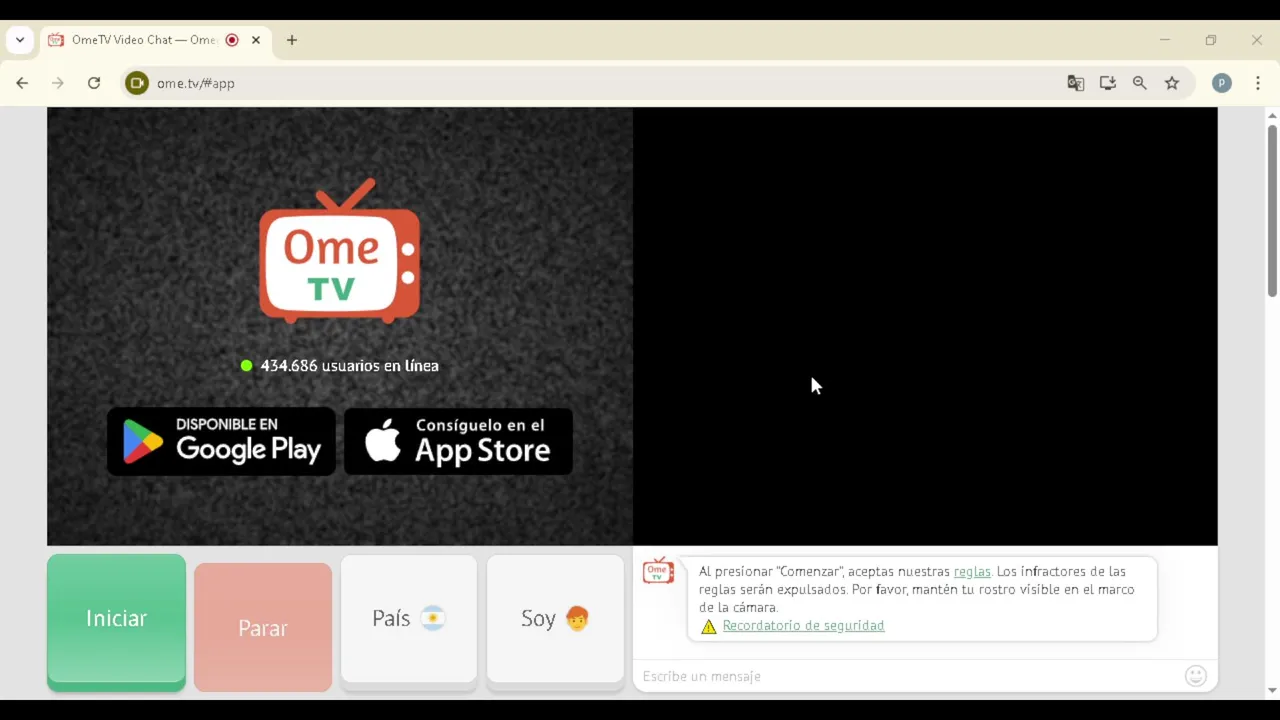Click the scrollbar up arrow
Viewport: 1280px width, 720px height.
(1272, 114)
